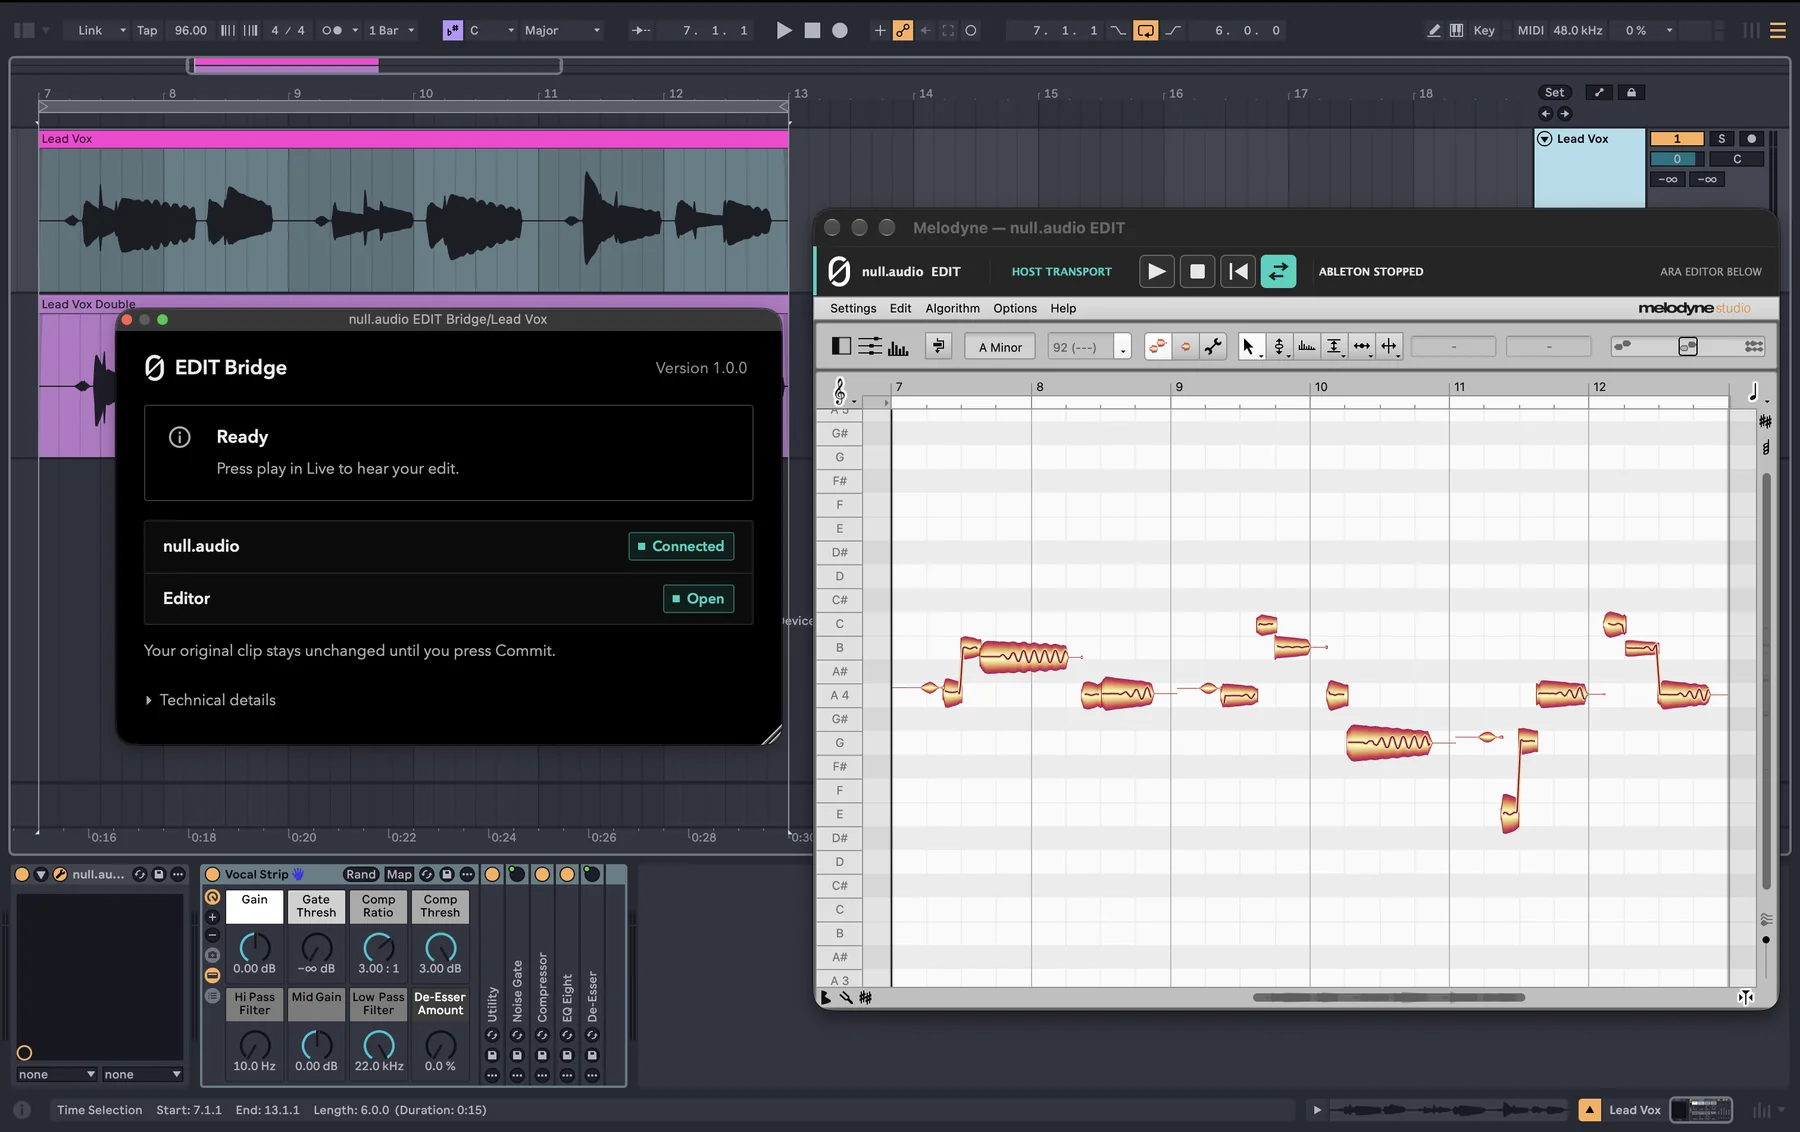Screen dimensions: 1800x1132
Task: Toggle the Lead Vox track activator 1
Action: 1677,139
